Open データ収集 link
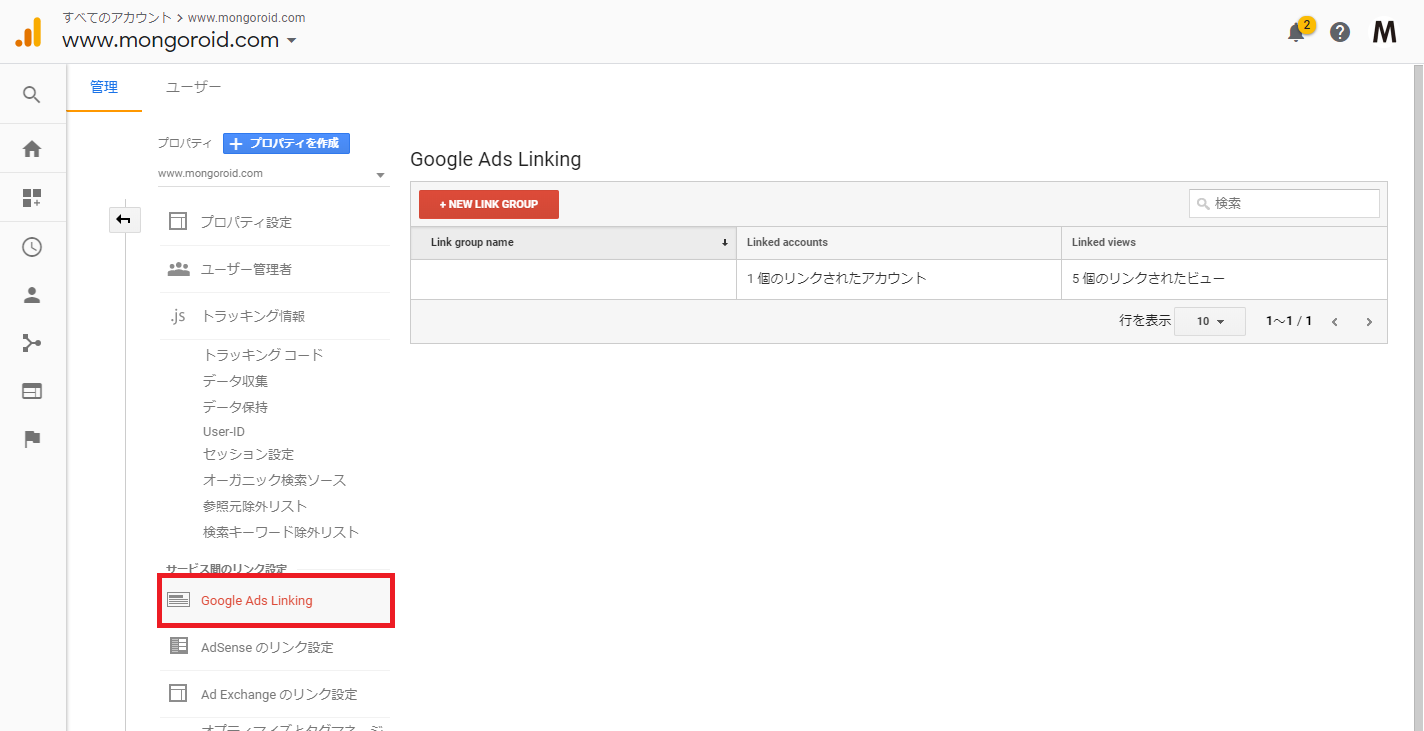Image resolution: width=1424 pixels, height=731 pixels. click(x=235, y=381)
